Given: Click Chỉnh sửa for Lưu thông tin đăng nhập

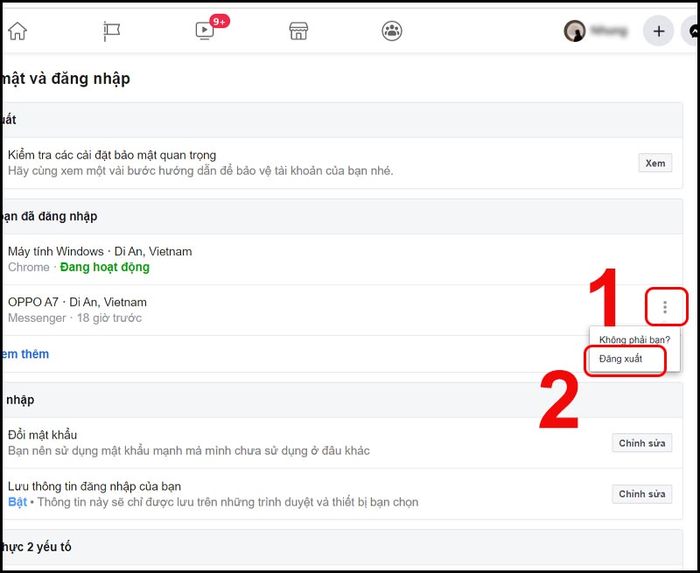Looking at the screenshot, I should [642, 494].
